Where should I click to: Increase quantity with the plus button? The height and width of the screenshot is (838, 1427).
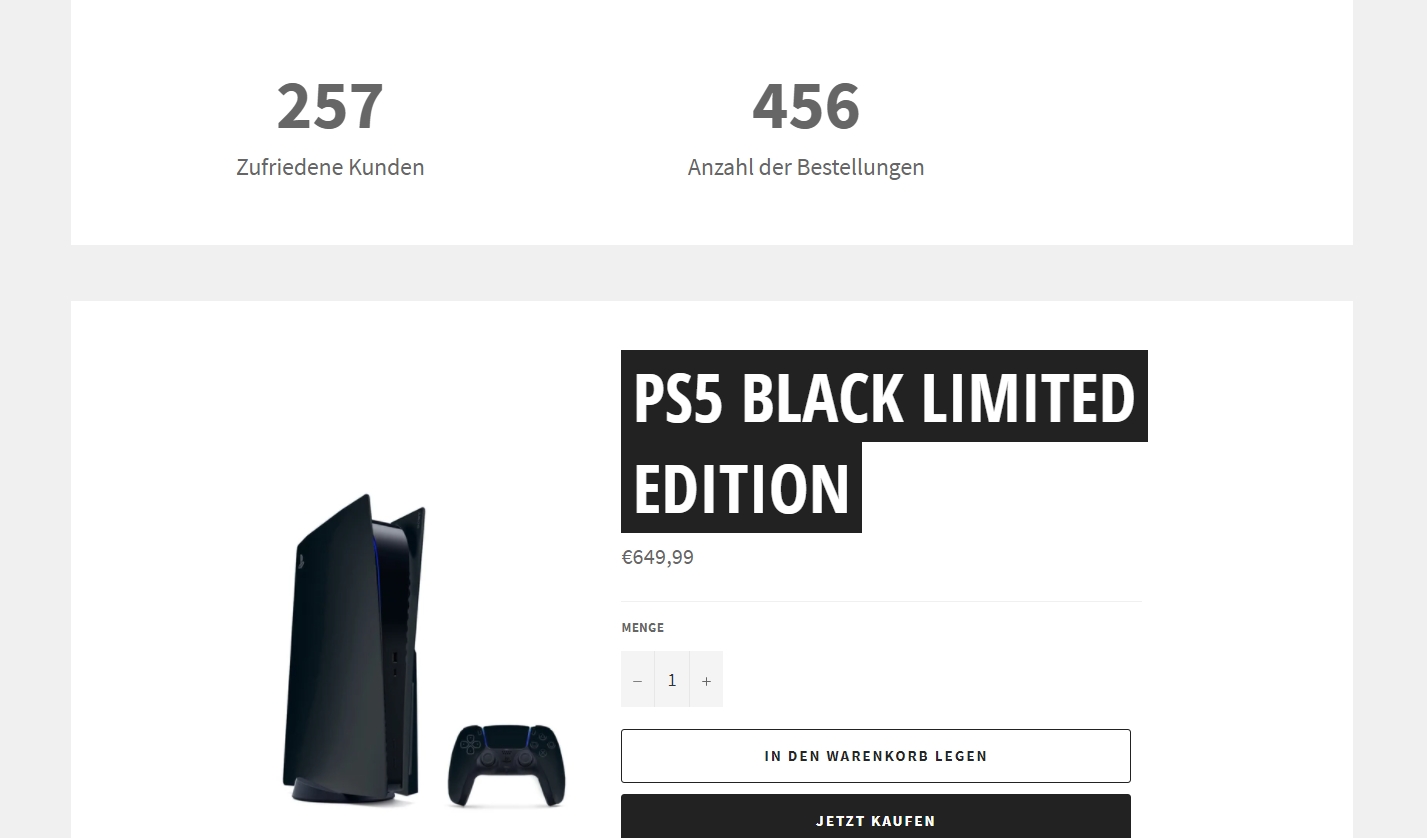click(x=706, y=680)
